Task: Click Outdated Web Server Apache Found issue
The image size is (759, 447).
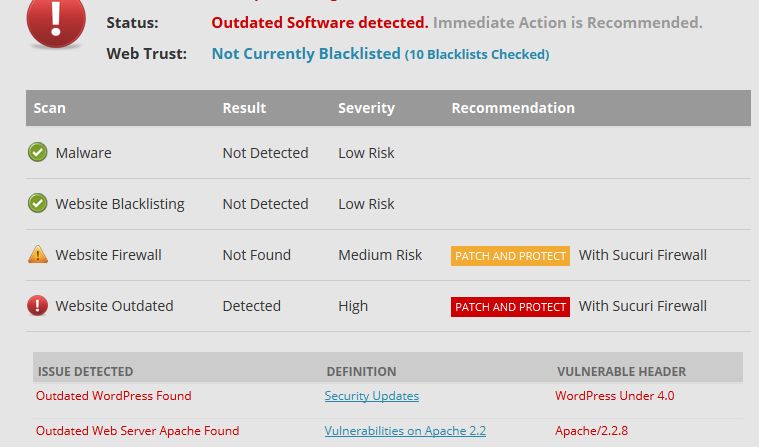Action: click(137, 431)
